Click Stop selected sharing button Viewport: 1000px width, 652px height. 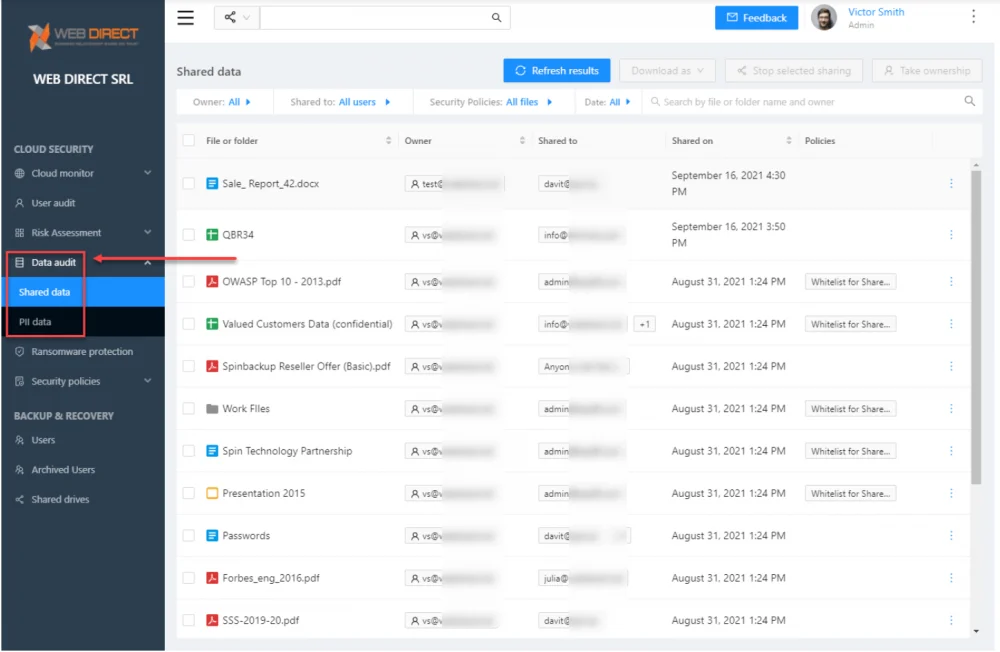click(x=794, y=71)
